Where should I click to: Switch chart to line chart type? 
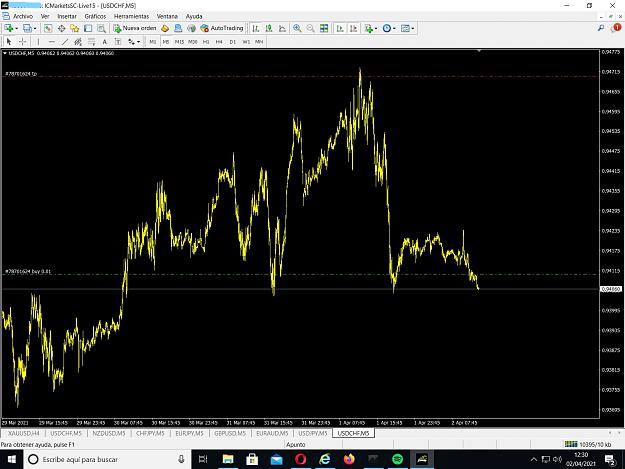(282, 28)
